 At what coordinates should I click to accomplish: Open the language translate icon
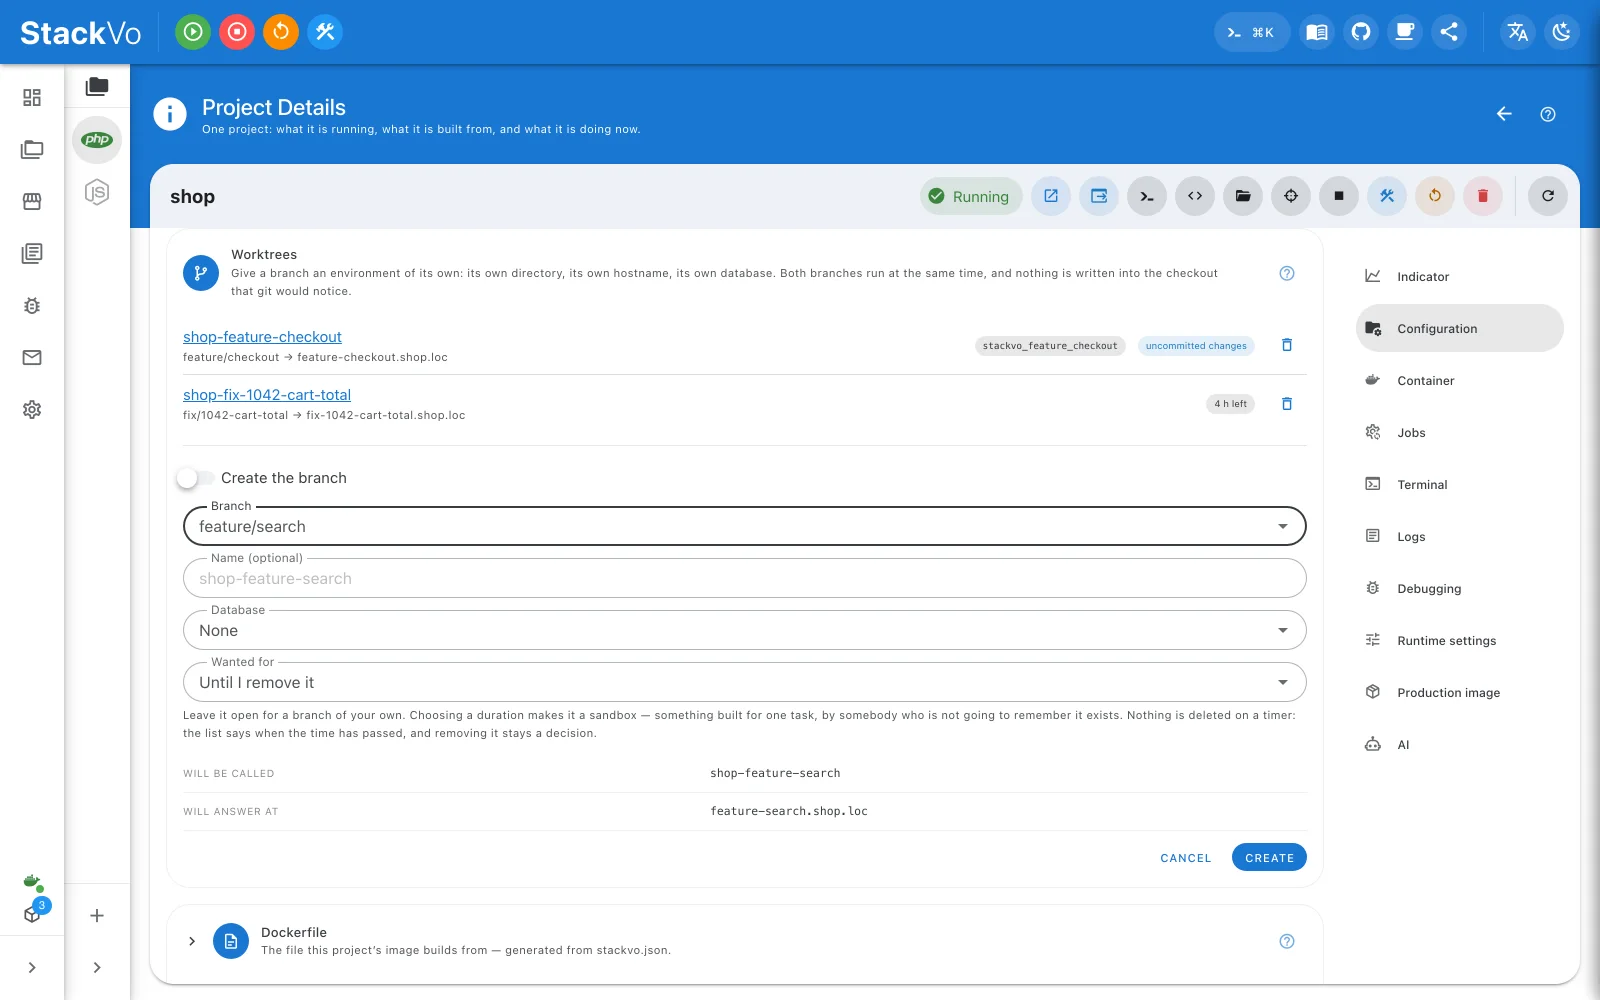(x=1518, y=32)
